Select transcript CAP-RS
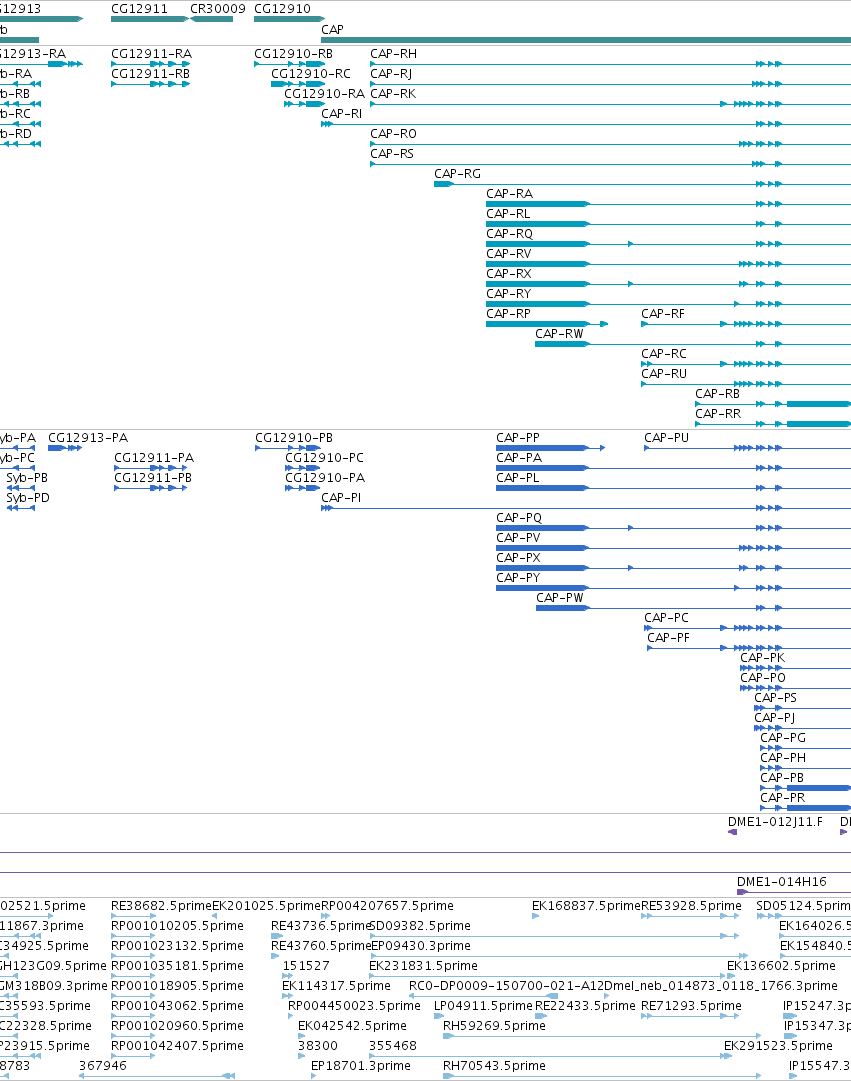The width and height of the screenshot is (851, 1081). [392, 154]
